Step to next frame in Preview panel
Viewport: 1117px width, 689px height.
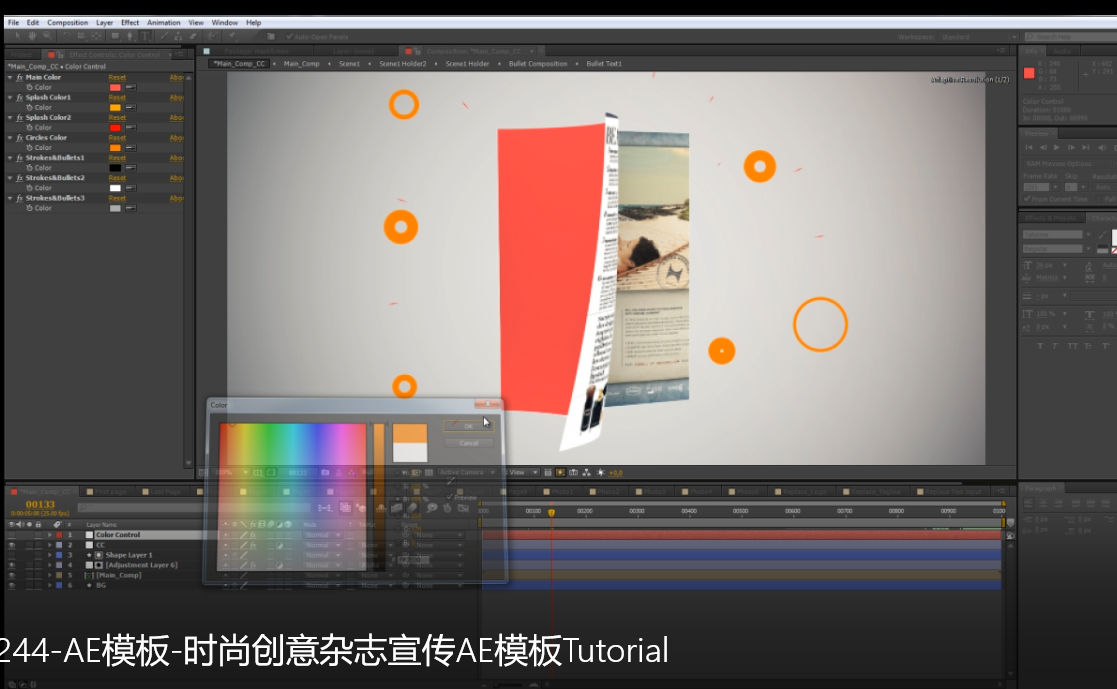[1071, 147]
